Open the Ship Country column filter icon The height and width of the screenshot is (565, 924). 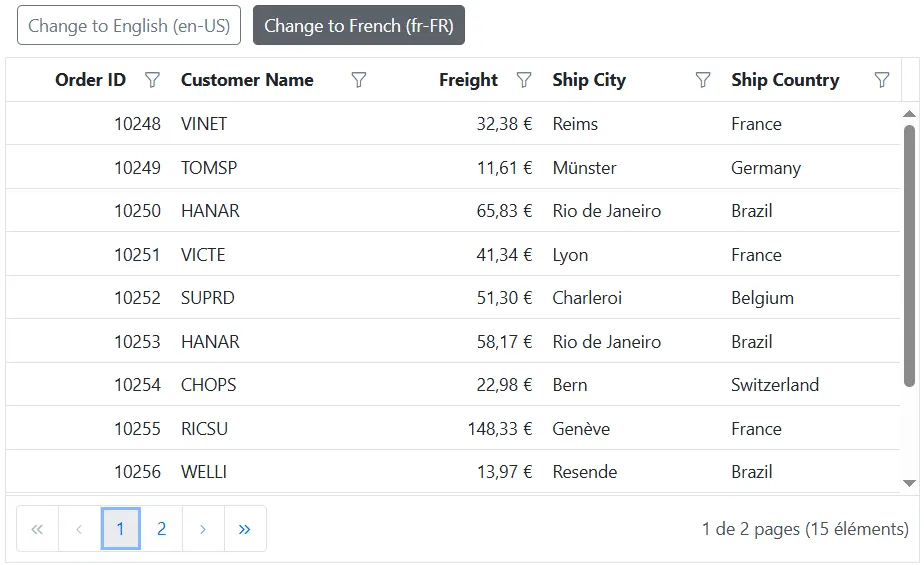tap(882, 80)
